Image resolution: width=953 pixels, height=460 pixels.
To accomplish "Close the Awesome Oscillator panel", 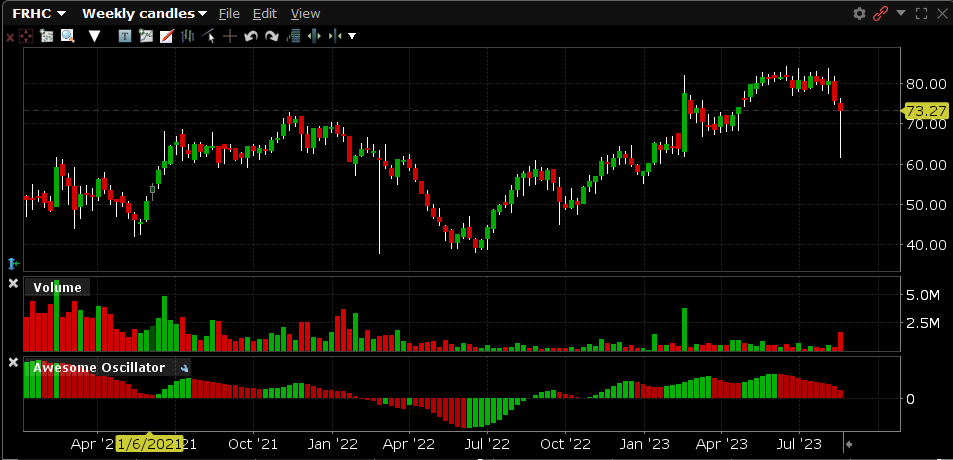I will (13, 362).
